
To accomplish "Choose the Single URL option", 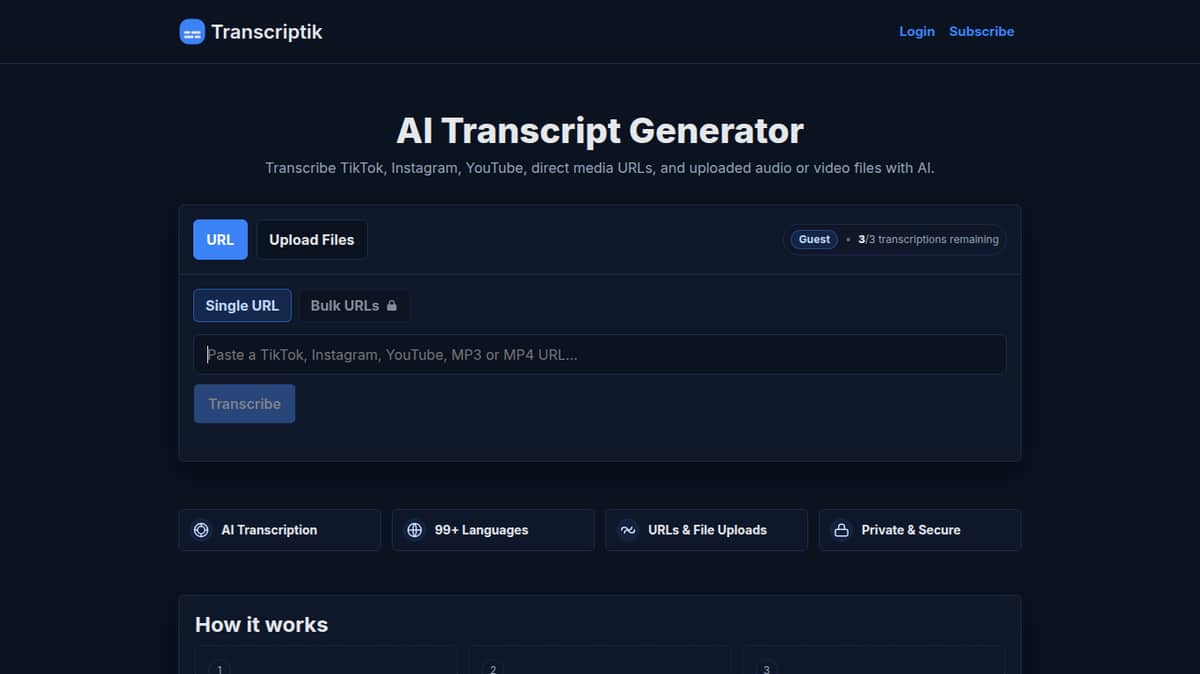I will tap(242, 306).
